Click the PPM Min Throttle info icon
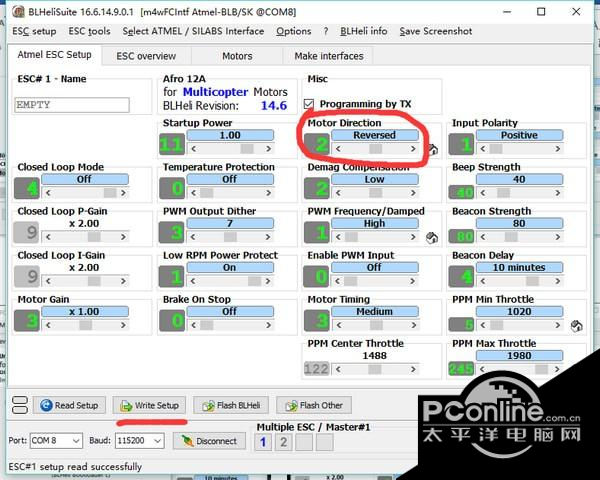 576,326
